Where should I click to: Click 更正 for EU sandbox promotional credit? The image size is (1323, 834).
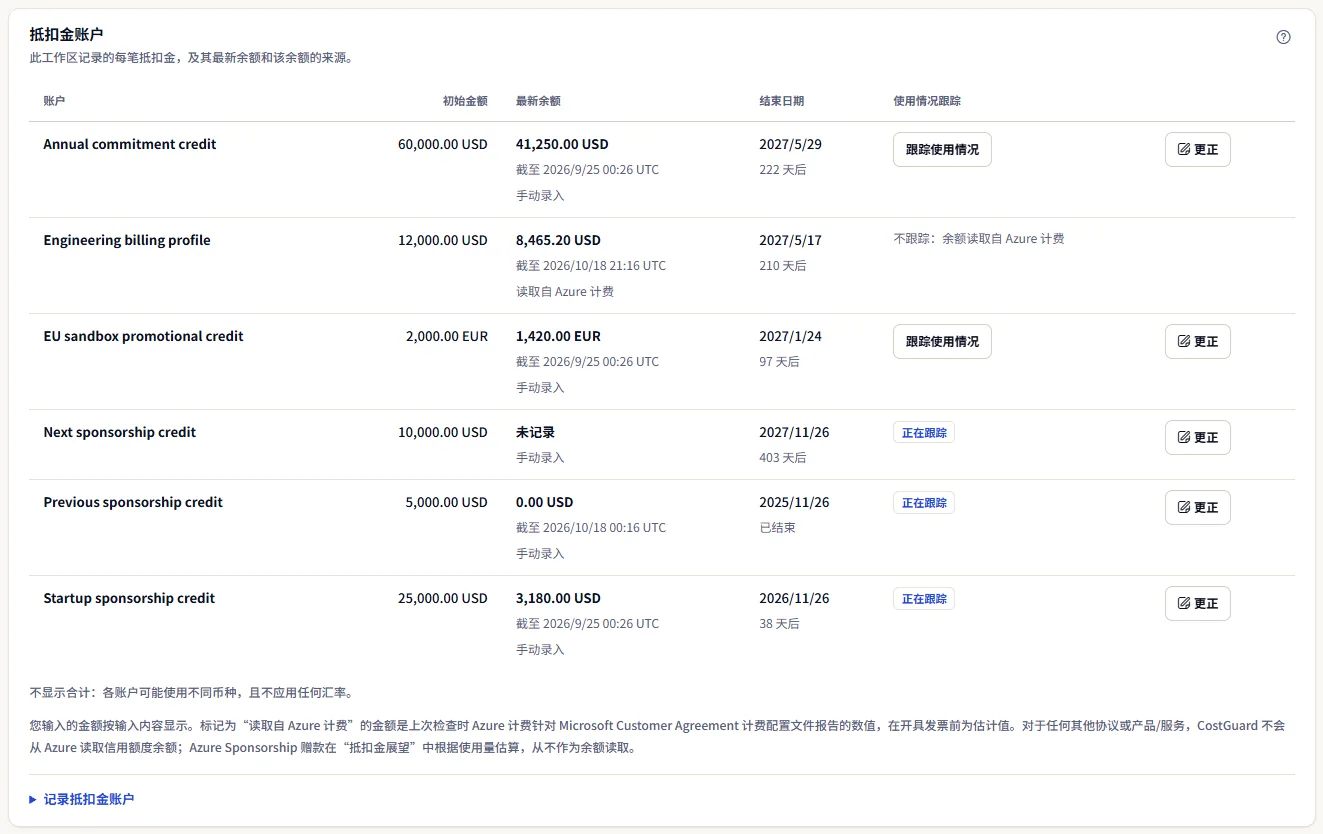pos(1198,342)
